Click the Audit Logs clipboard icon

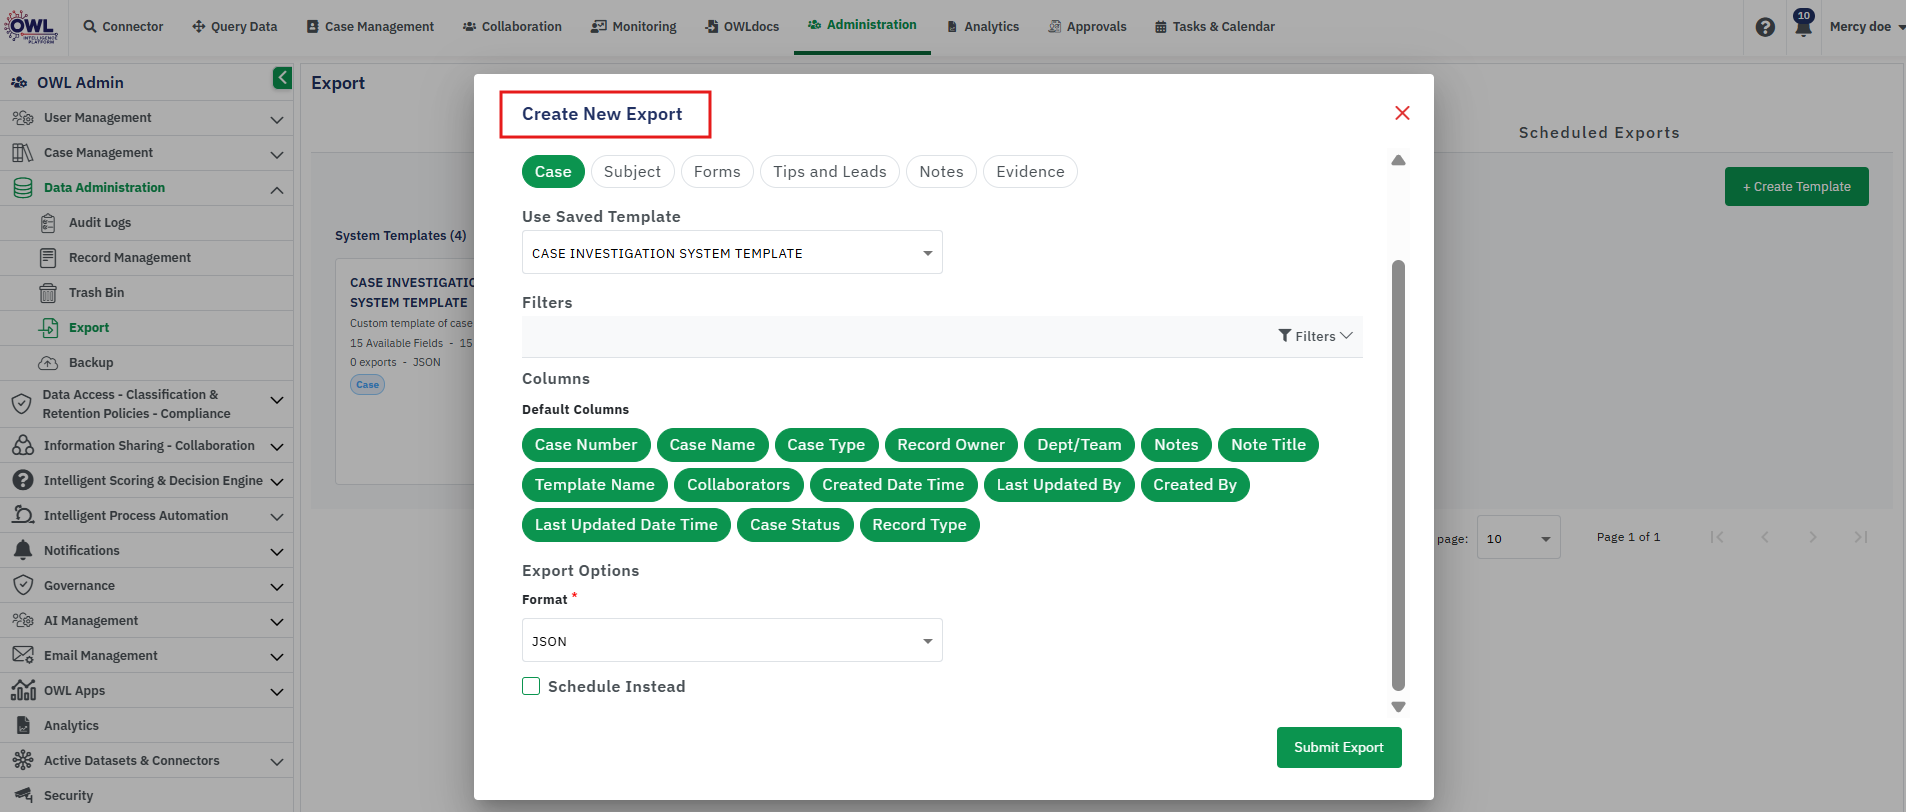(48, 223)
